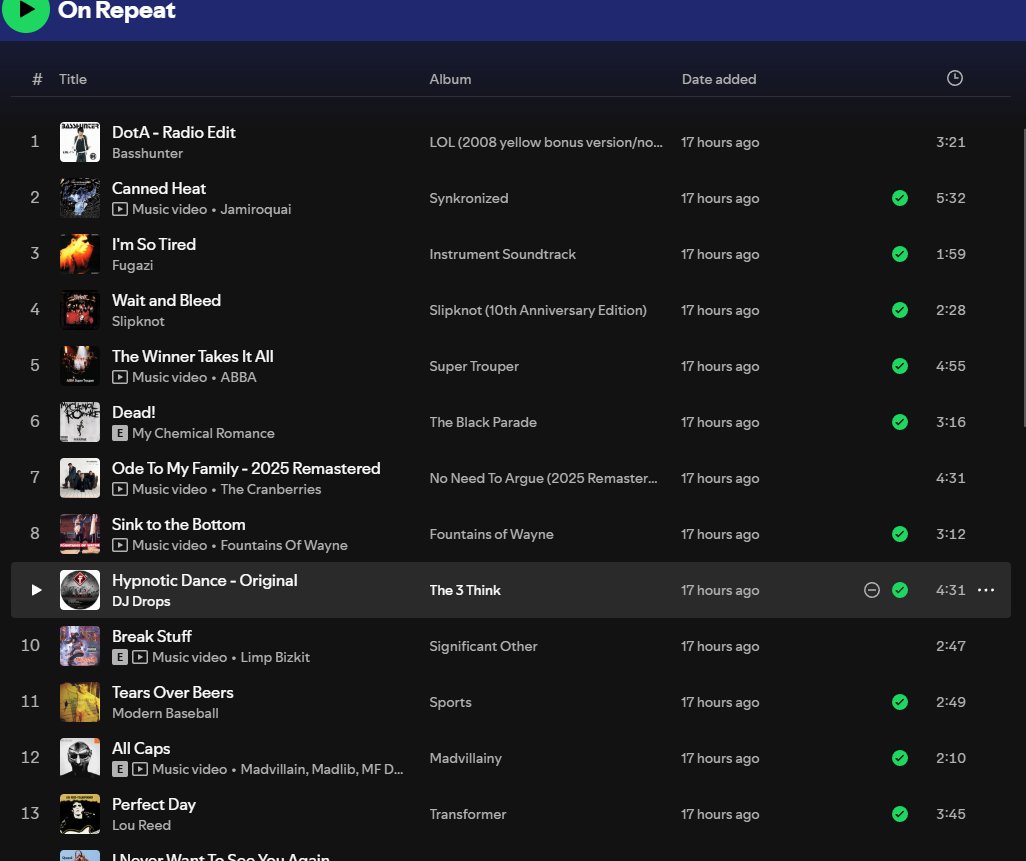Sort the list by Title column
Viewport: 1026px width, 861px height.
tap(73, 79)
